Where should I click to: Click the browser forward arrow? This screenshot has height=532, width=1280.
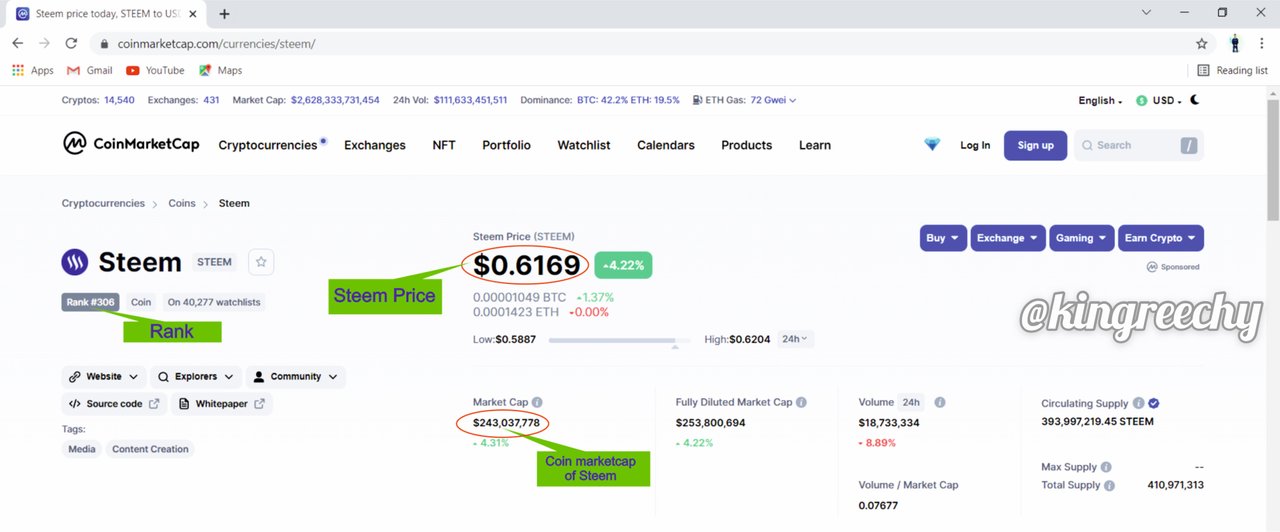pos(44,44)
